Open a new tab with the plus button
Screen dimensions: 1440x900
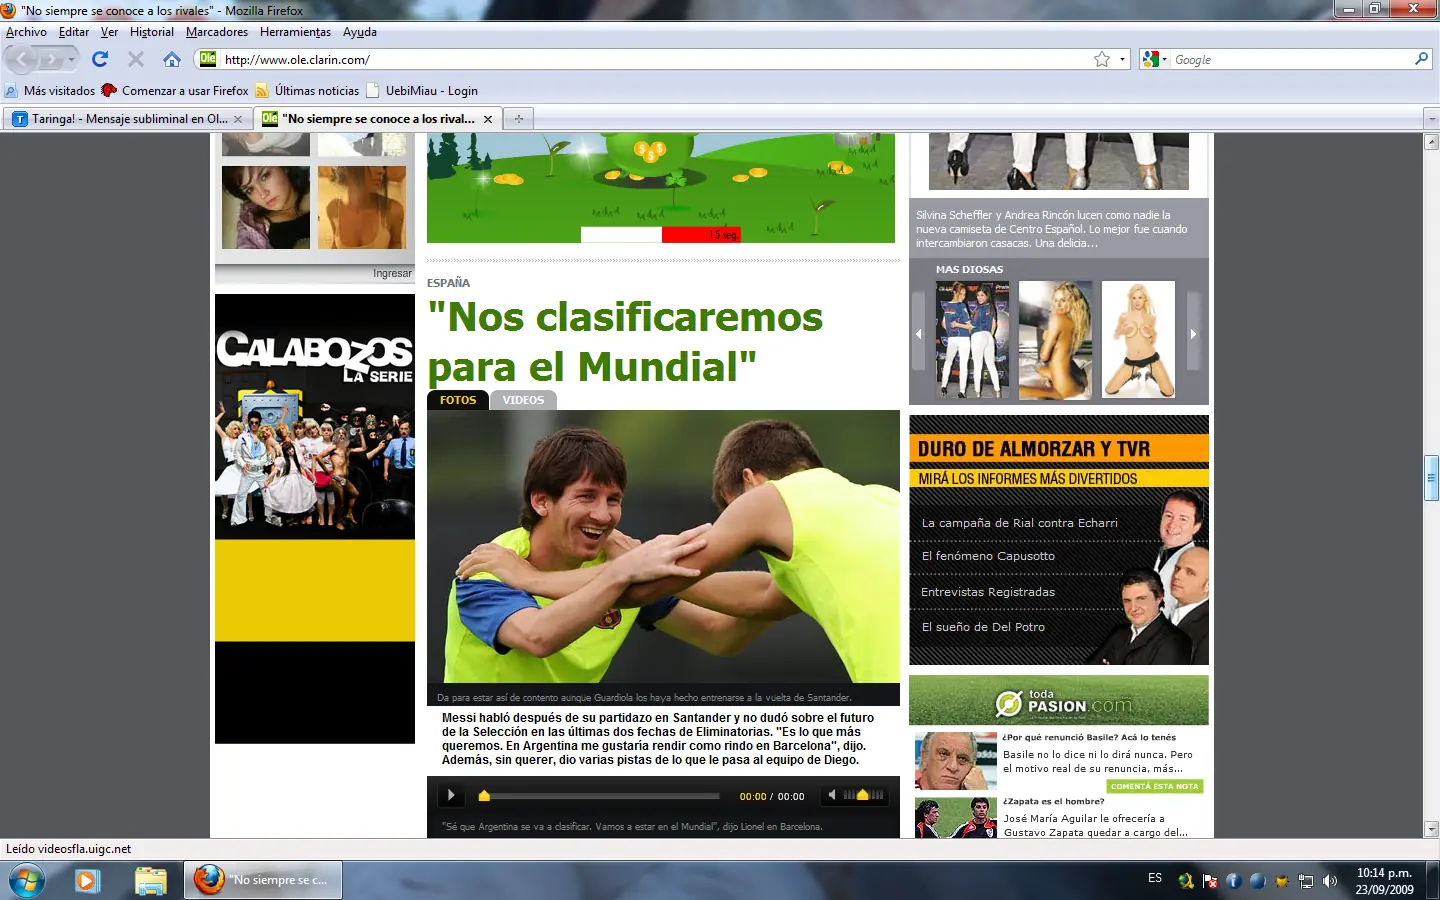click(x=518, y=119)
